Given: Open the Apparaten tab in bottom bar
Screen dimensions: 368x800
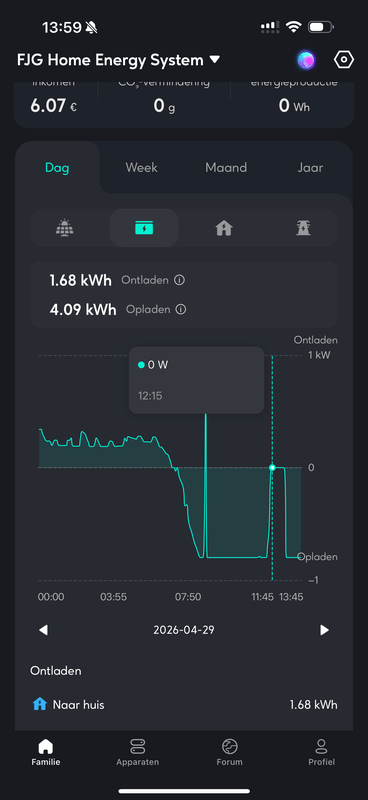Looking at the screenshot, I should point(138,752).
